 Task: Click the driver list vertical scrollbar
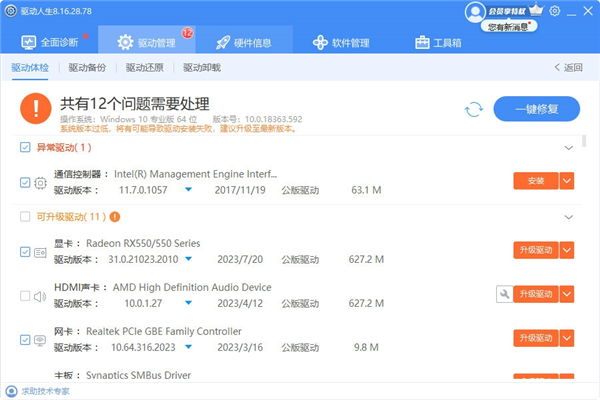(x=584, y=140)
